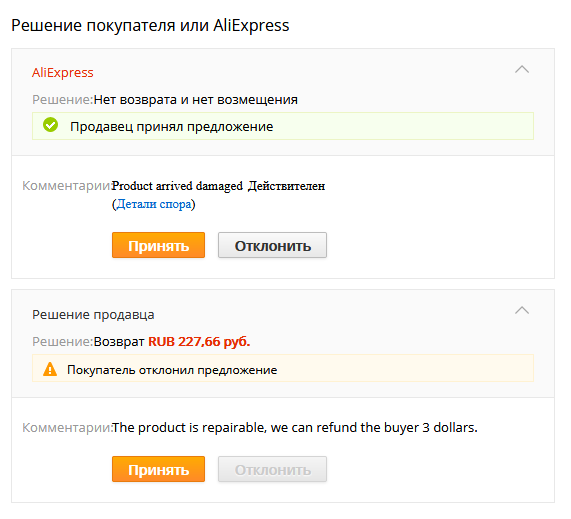Click the green checkmark status icon

(x=50, y=125)
